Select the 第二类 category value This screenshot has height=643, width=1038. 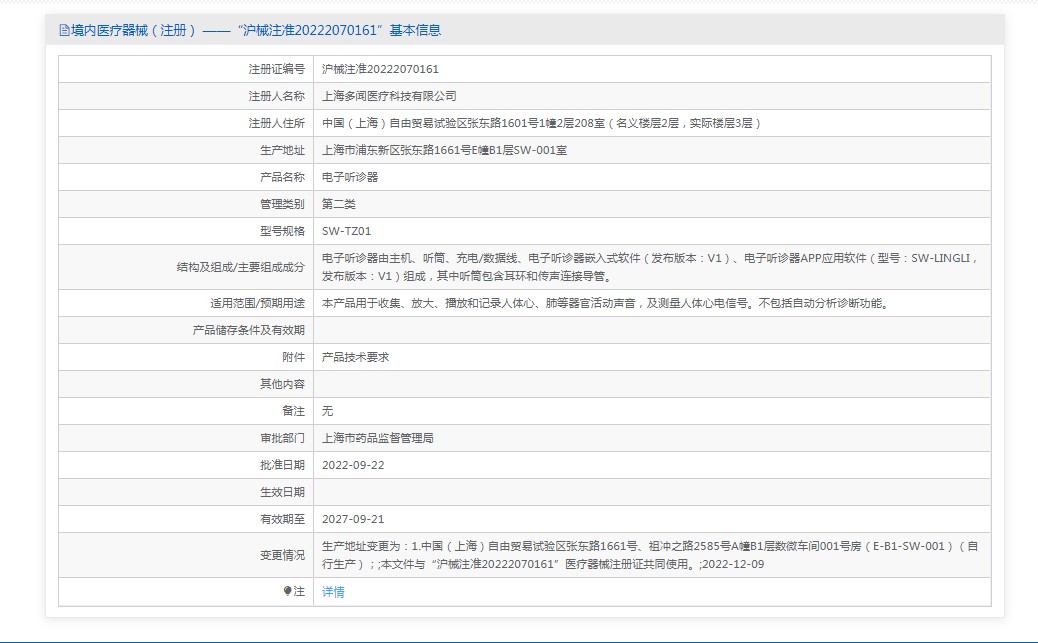point(338,204)
